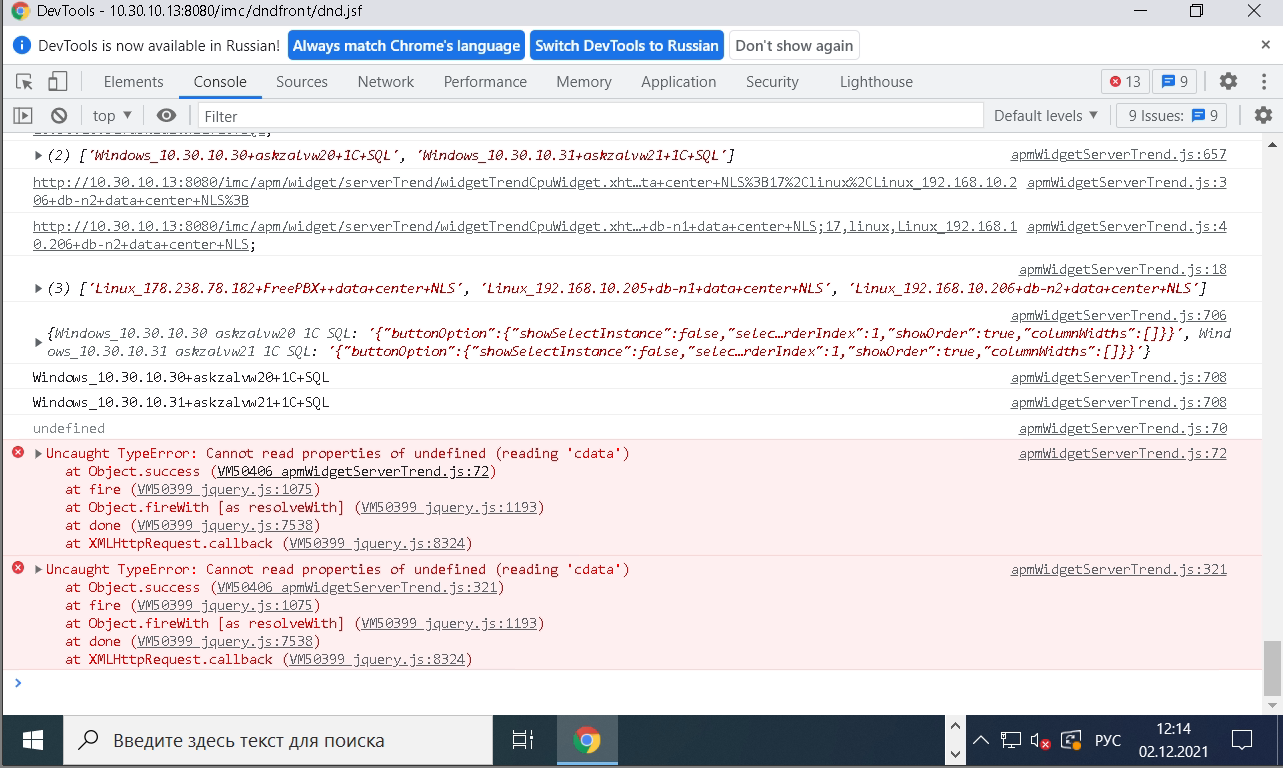Open source link apmWidgetServerTrend.js:18
The width and height of the screenshot is (1283, 768).
(x=1123, y=270)
